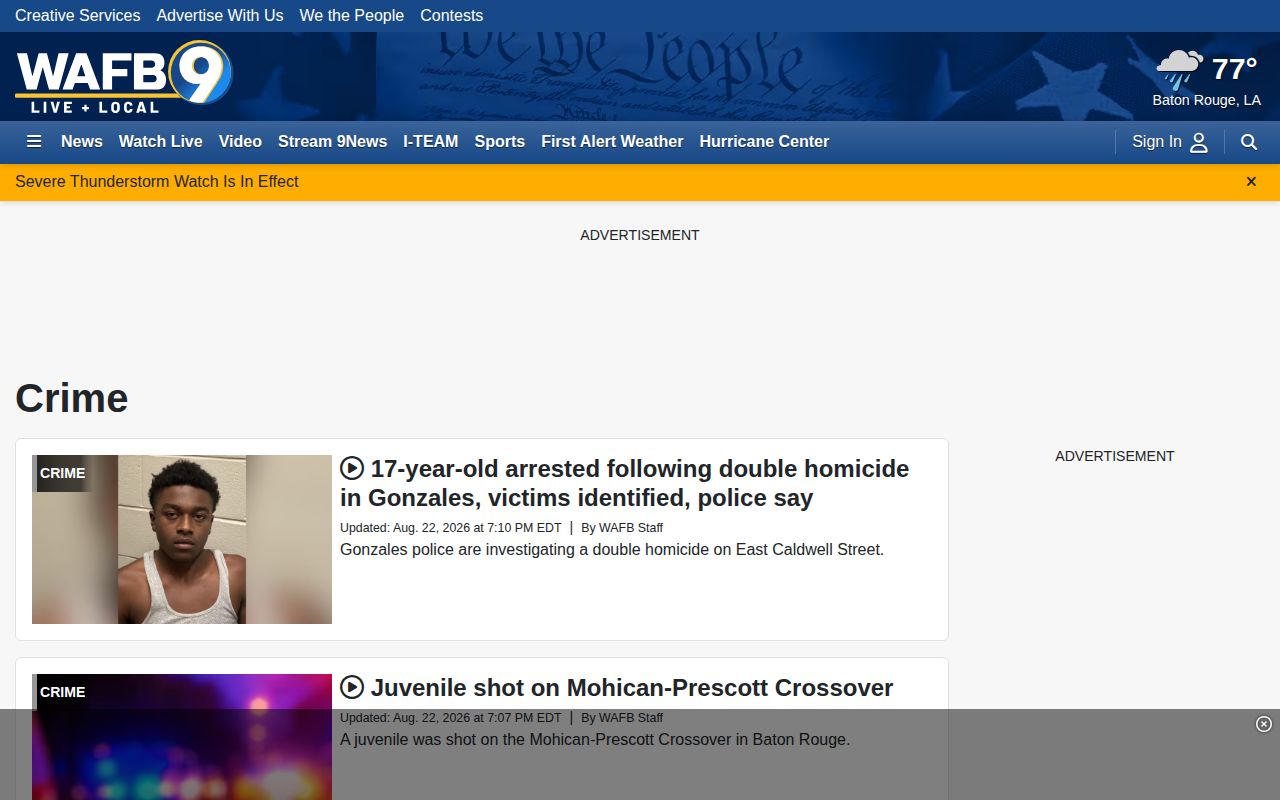Click the Sign In user icon
This screenshot has width=1280, height=800.
1199,142
